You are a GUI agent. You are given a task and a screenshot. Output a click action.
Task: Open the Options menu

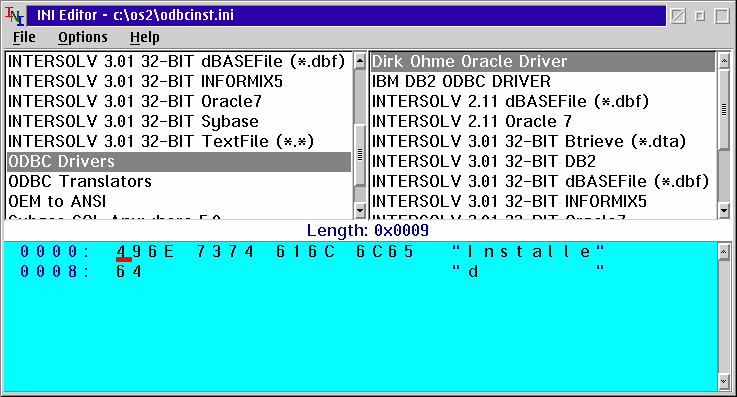[83, 37]
